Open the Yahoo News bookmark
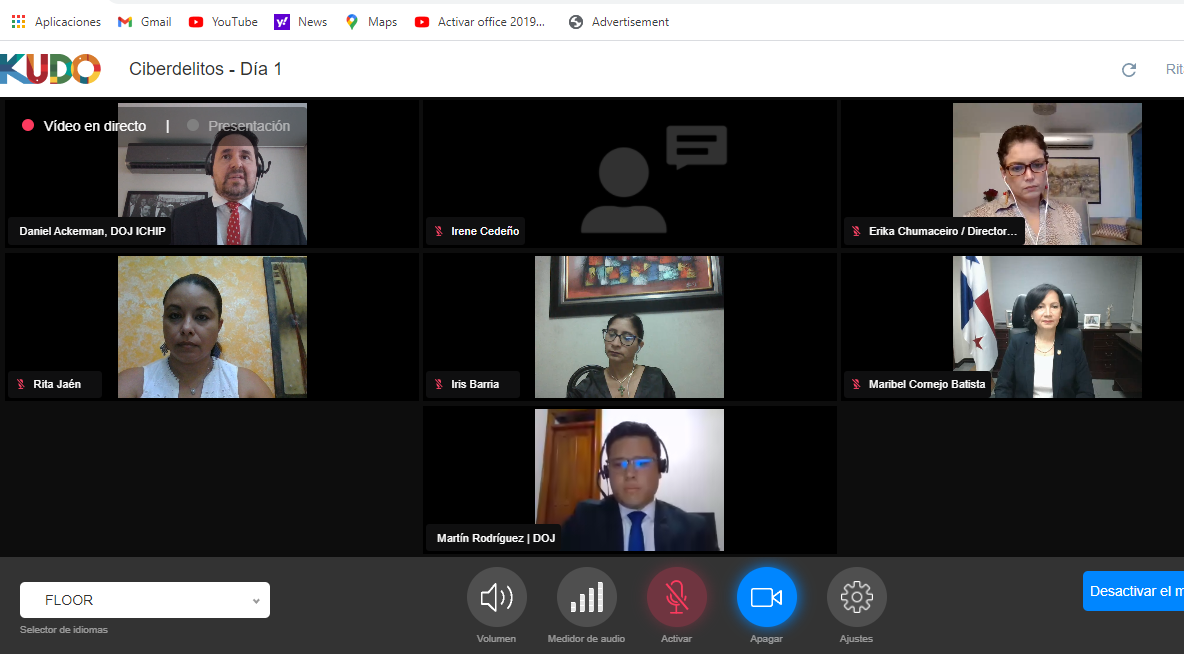 point(301,22)
